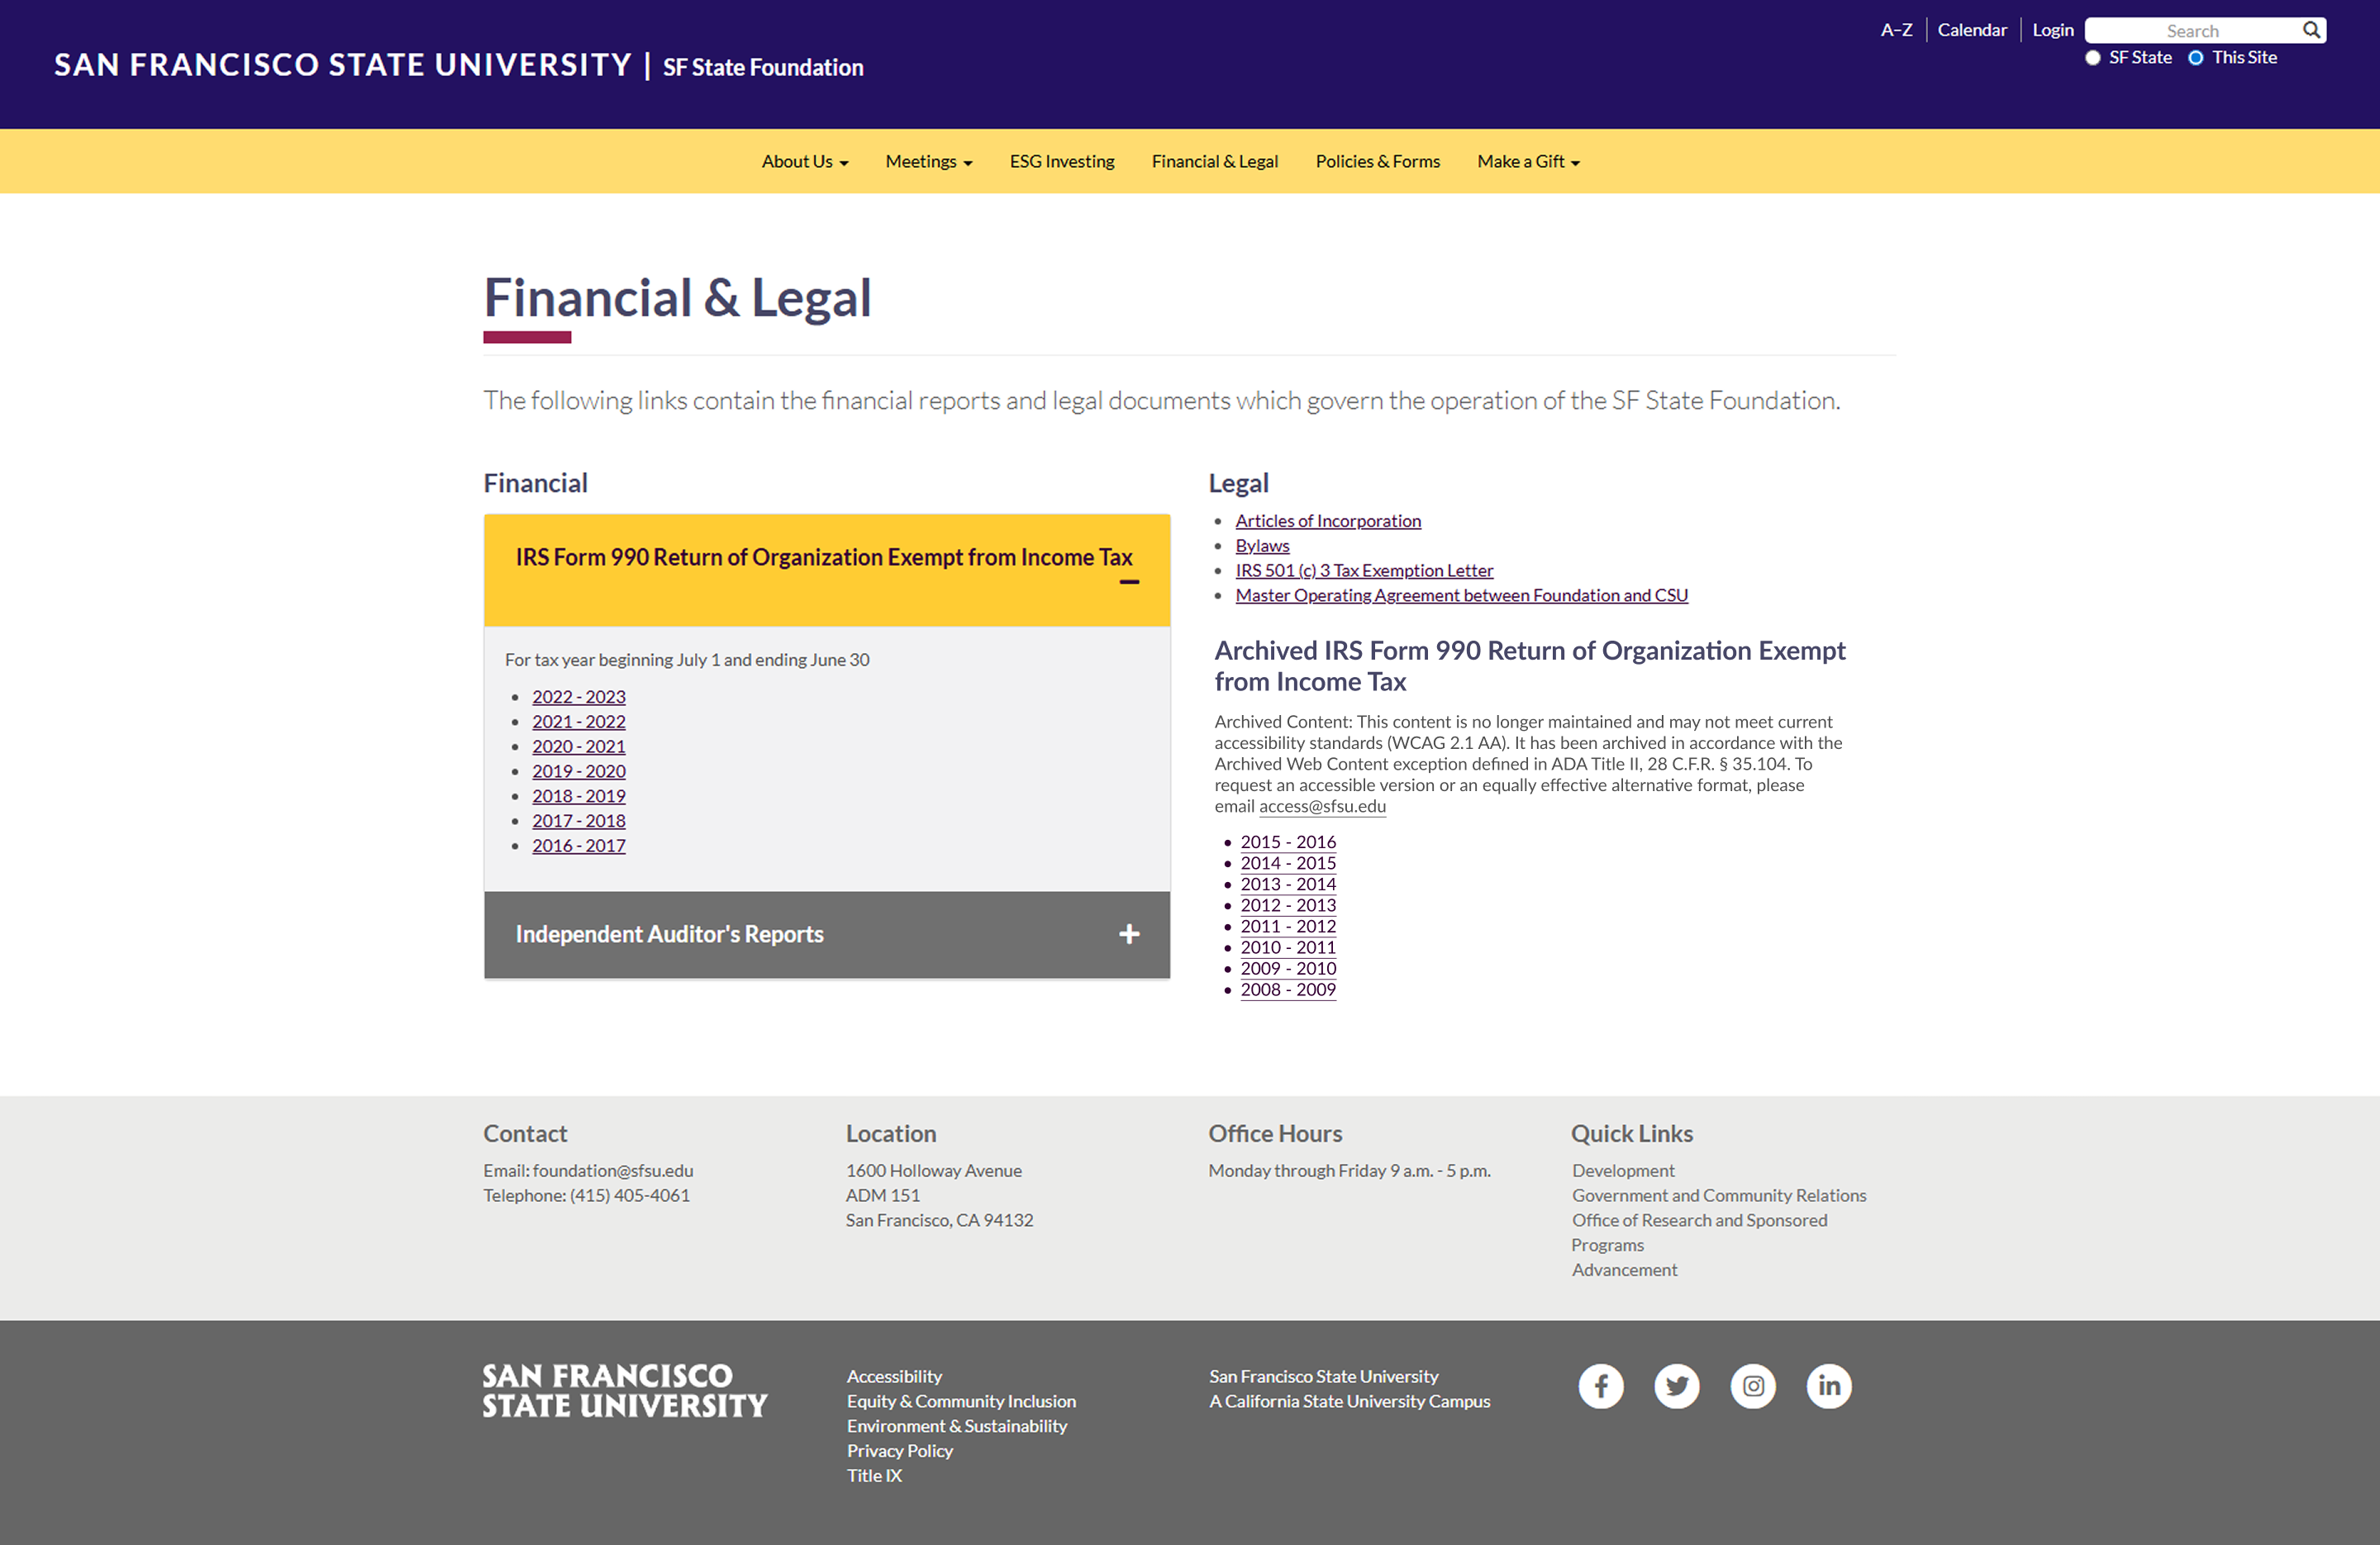Open the 2019 - 2020 Form 990

coord(579,771)
